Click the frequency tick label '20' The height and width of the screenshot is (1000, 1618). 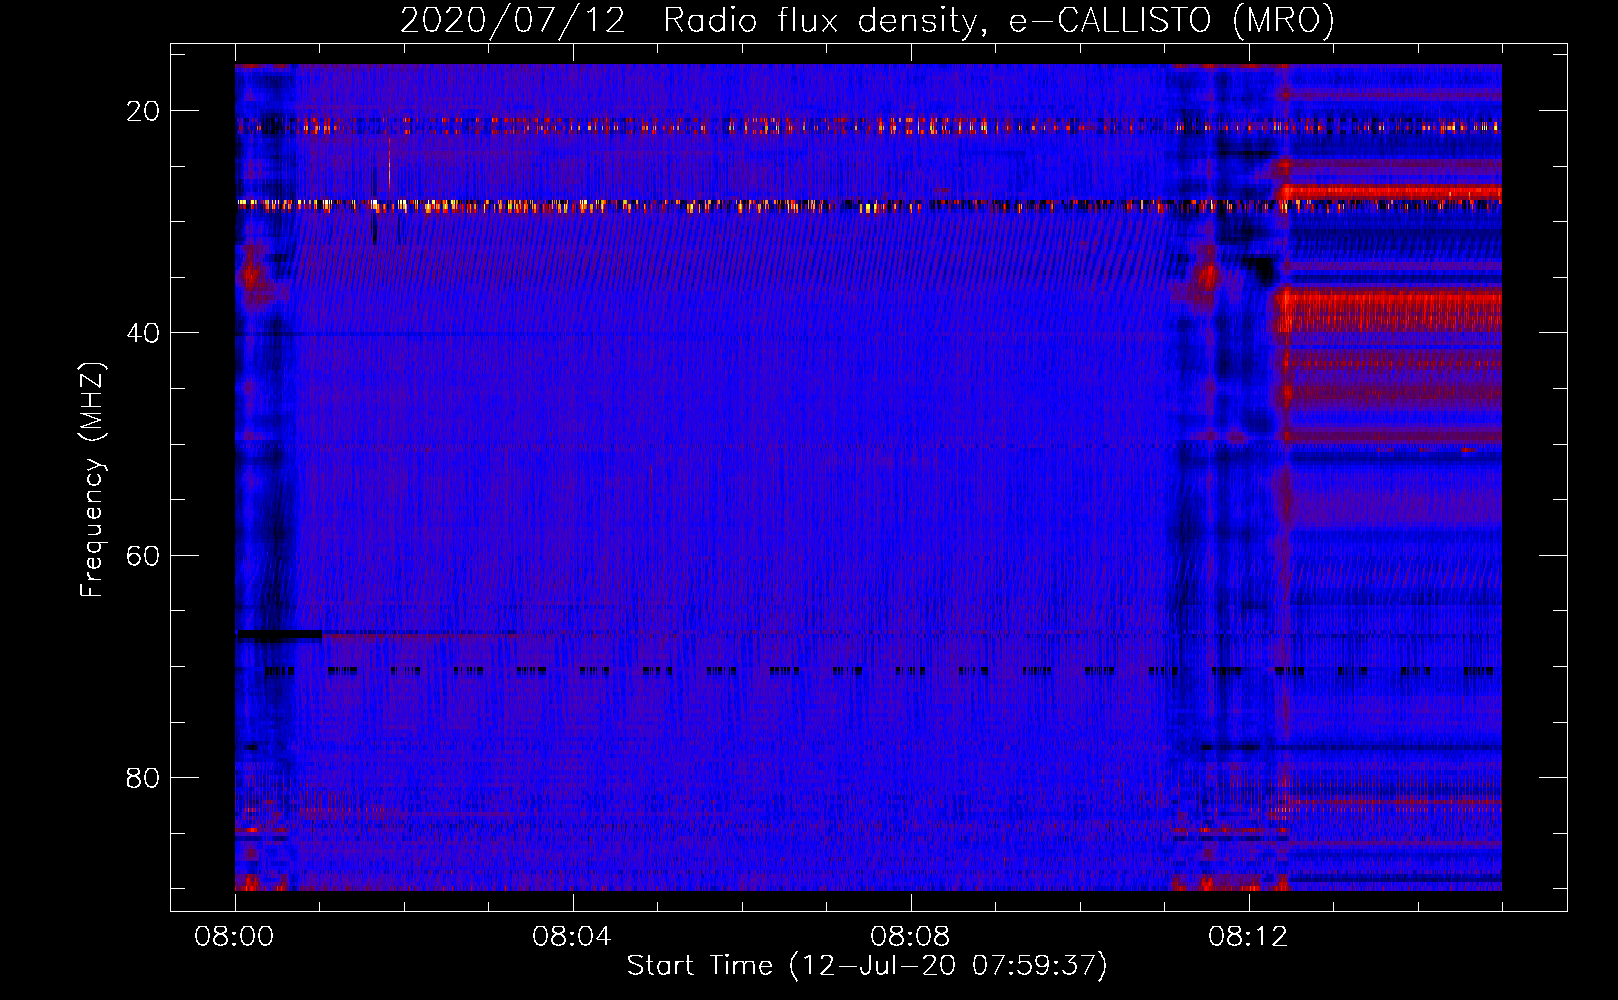point(144,111)
